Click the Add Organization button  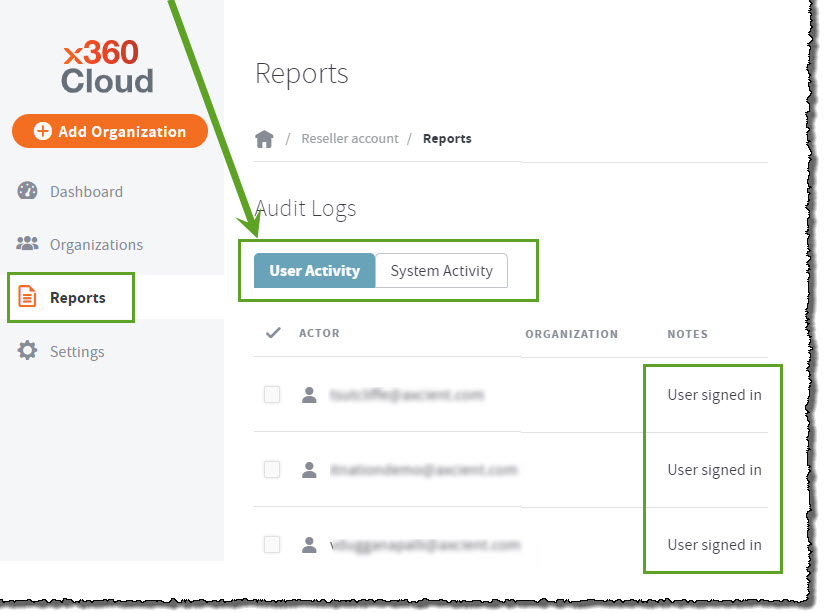[110, 131]
